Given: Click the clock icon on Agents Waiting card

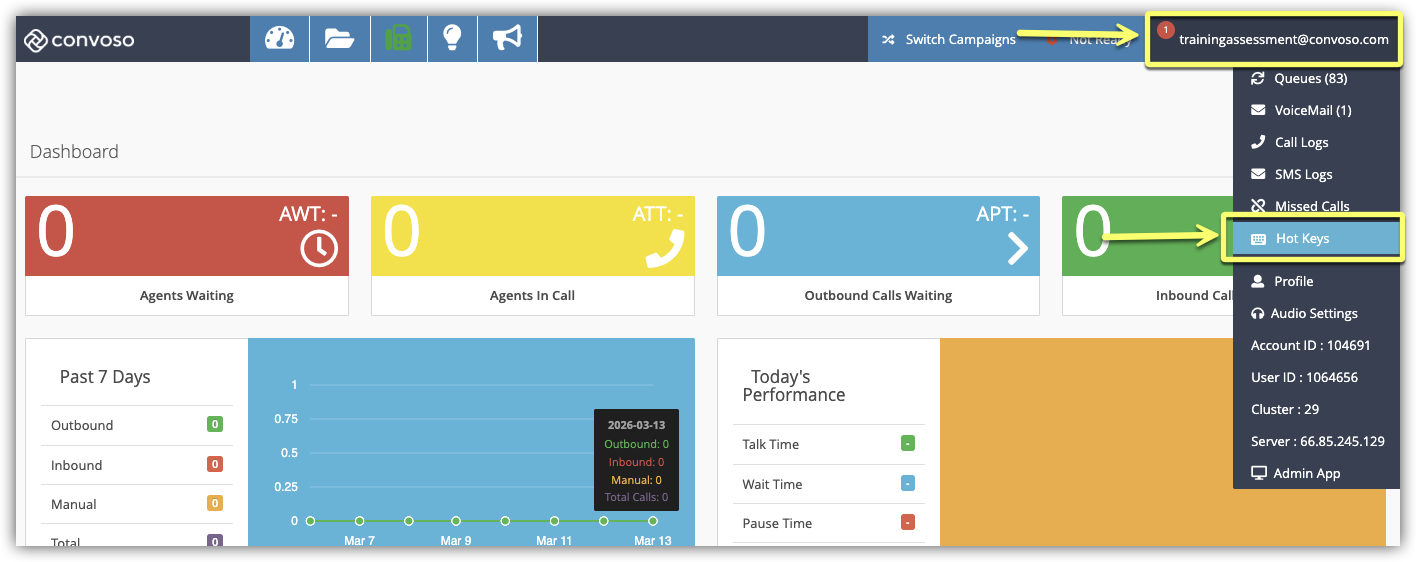Looking at the screenshot, I should click(319, 249).
